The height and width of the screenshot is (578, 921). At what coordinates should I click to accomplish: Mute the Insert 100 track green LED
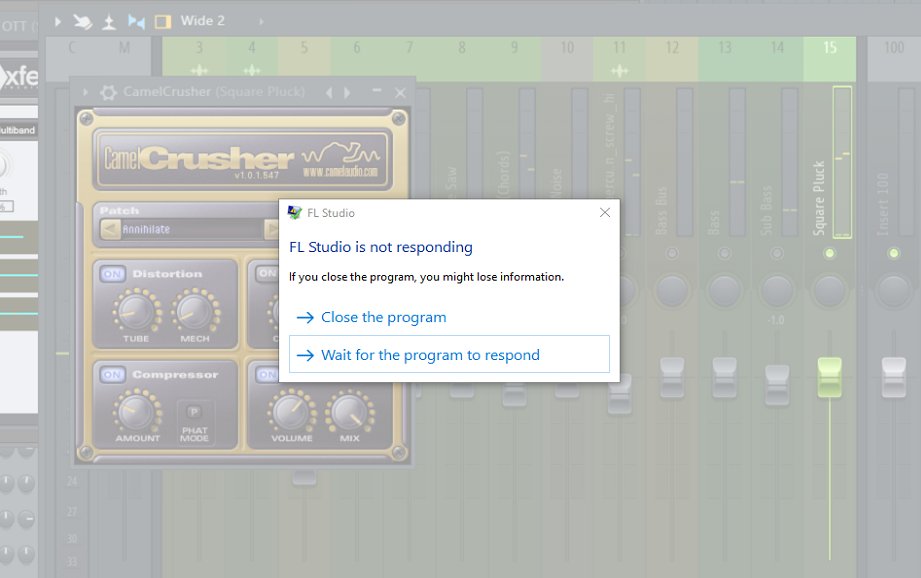pos(893,253)
